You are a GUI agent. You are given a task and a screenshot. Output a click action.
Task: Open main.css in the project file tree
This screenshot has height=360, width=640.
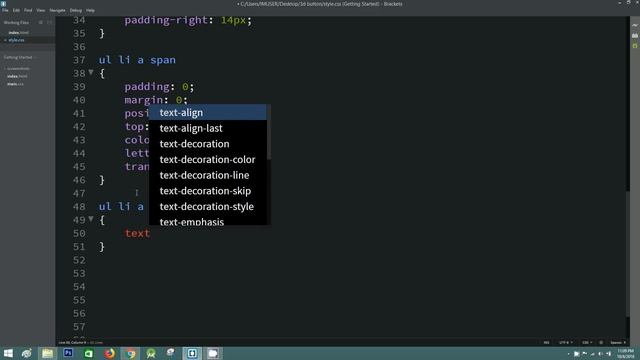[x=15, y=84]
